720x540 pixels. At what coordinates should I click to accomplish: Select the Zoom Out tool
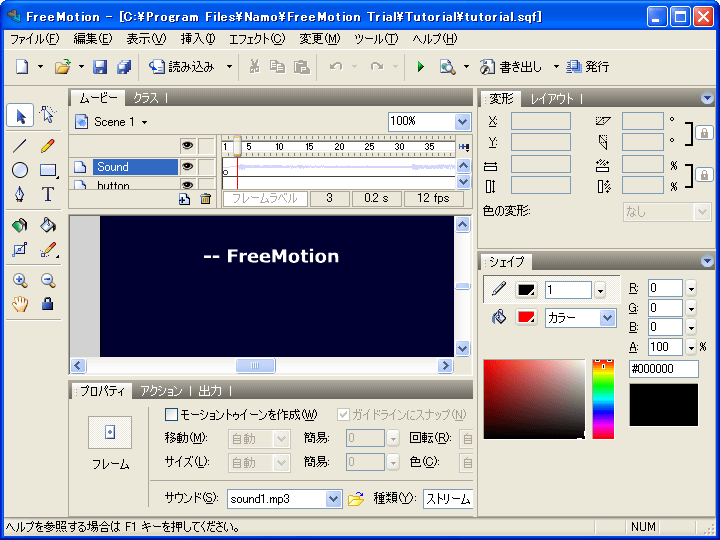tap(48, 280)
